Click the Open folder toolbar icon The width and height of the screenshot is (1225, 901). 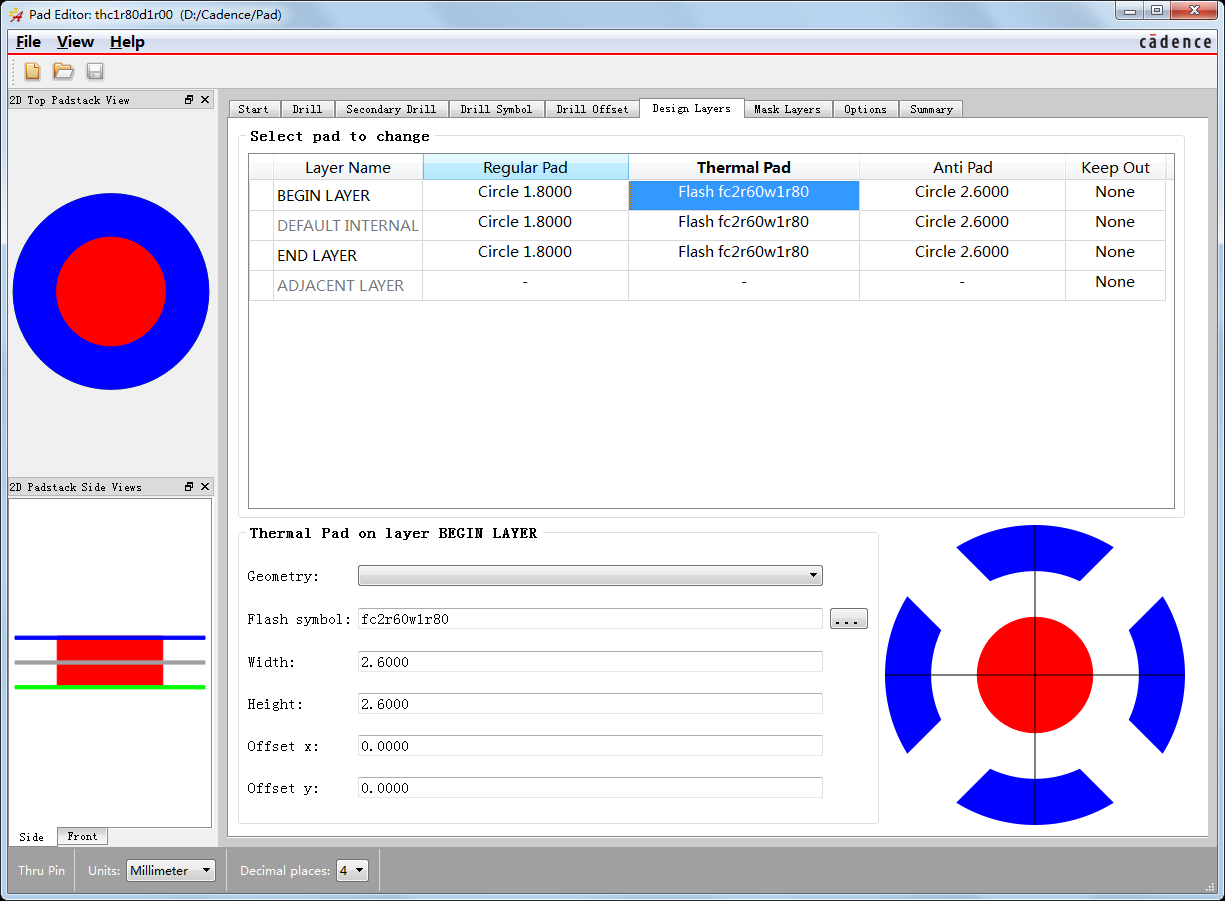click(64, 71)
